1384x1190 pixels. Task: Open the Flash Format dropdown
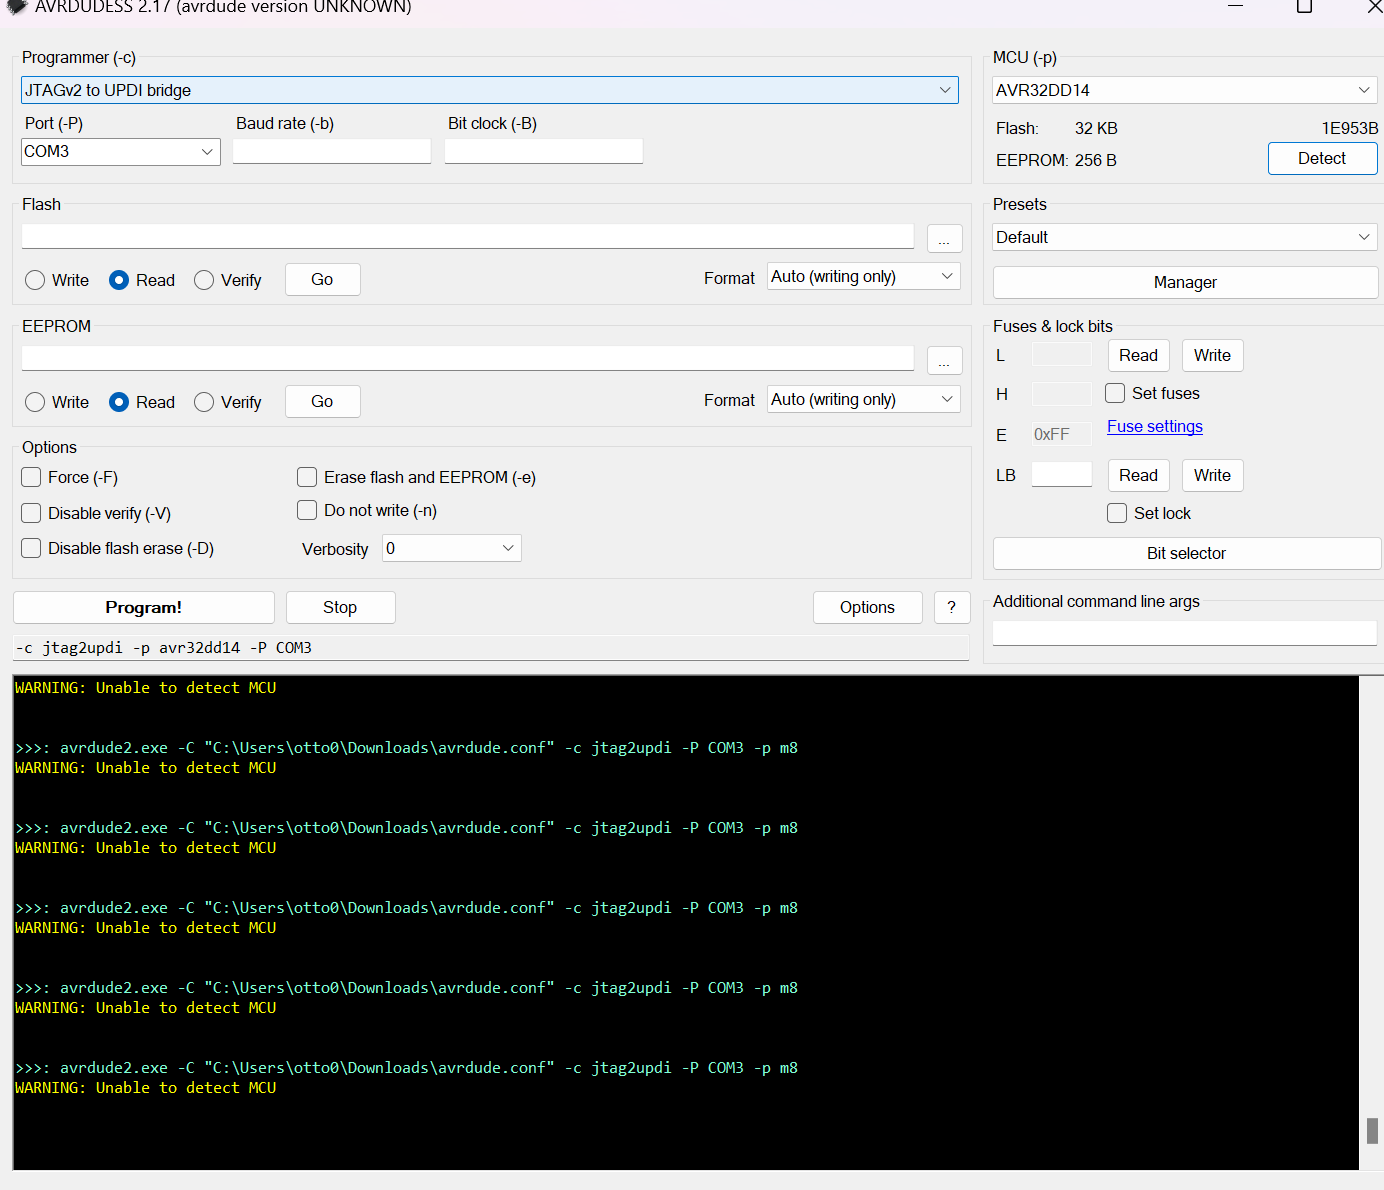point(864,277)
